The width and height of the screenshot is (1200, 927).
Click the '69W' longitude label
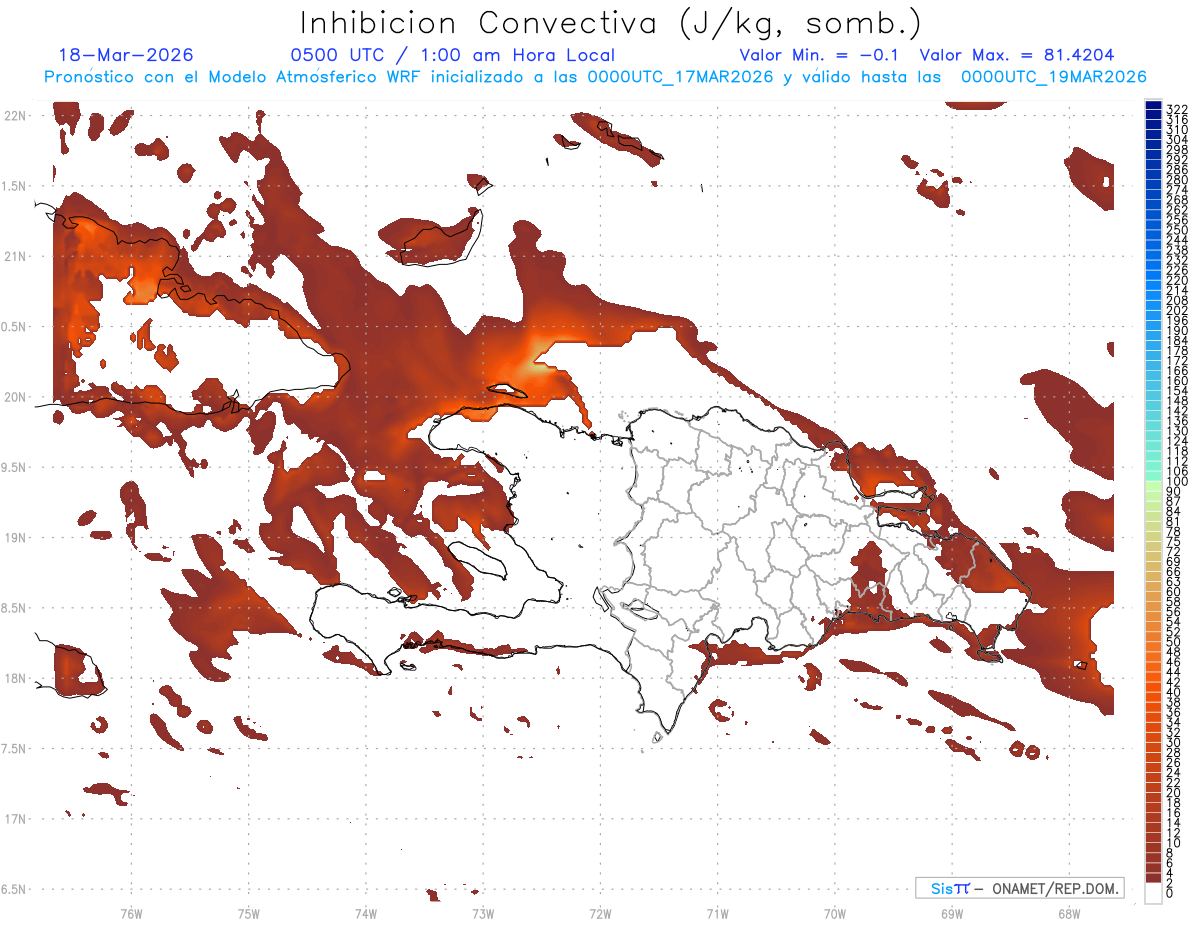pos(951,913)
